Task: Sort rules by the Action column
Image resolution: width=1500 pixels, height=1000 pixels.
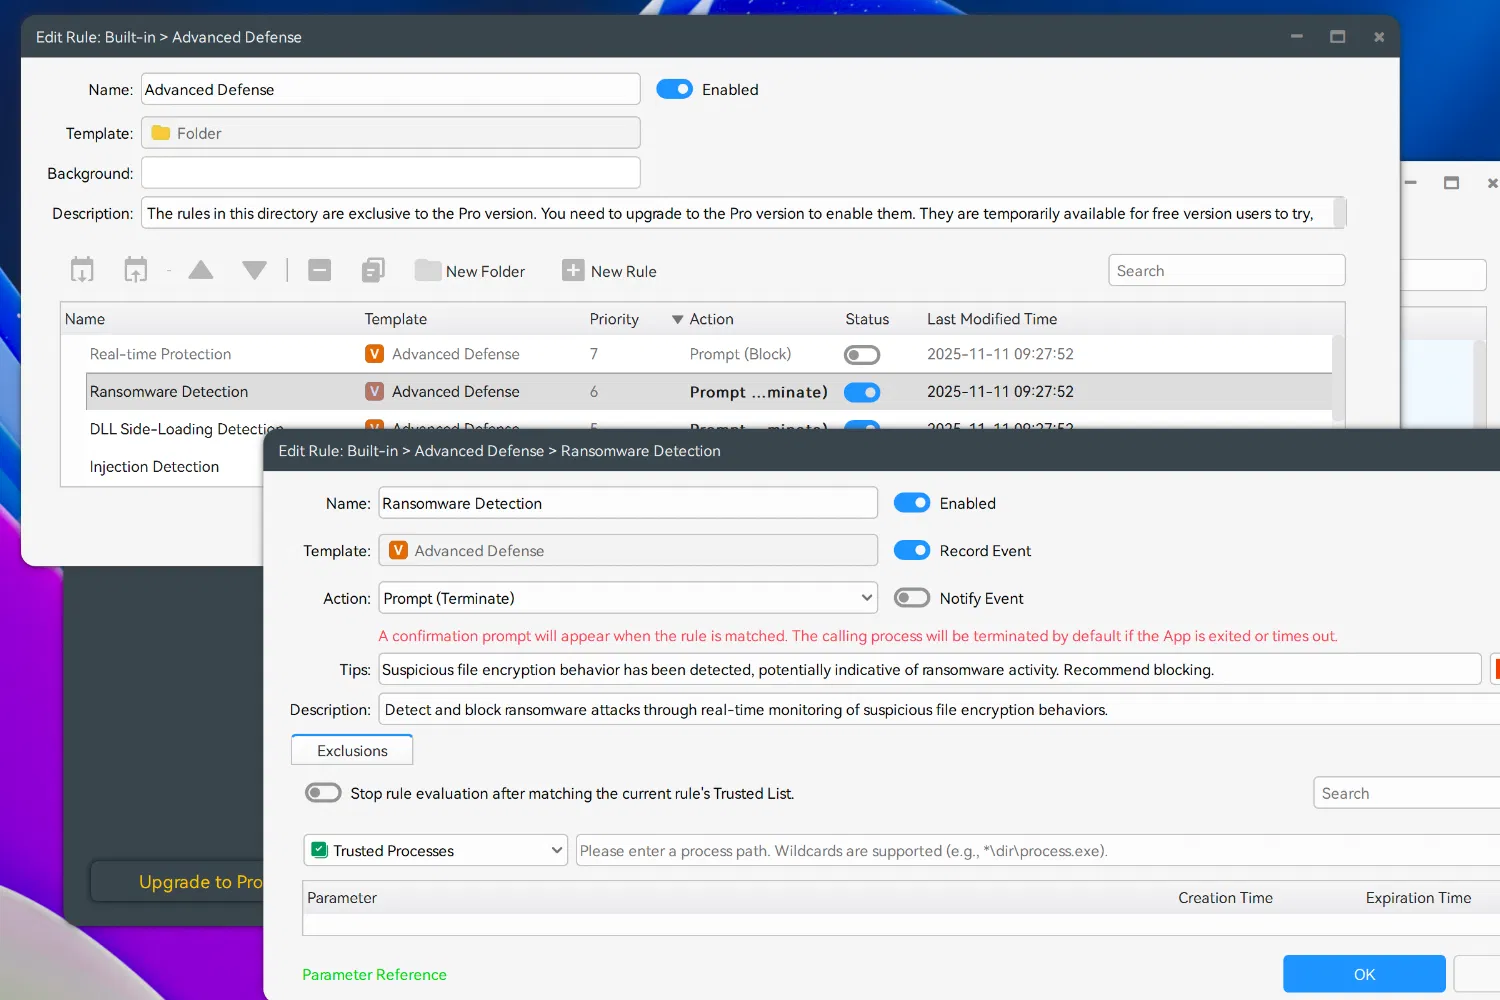Action: [x=711, y=319]
